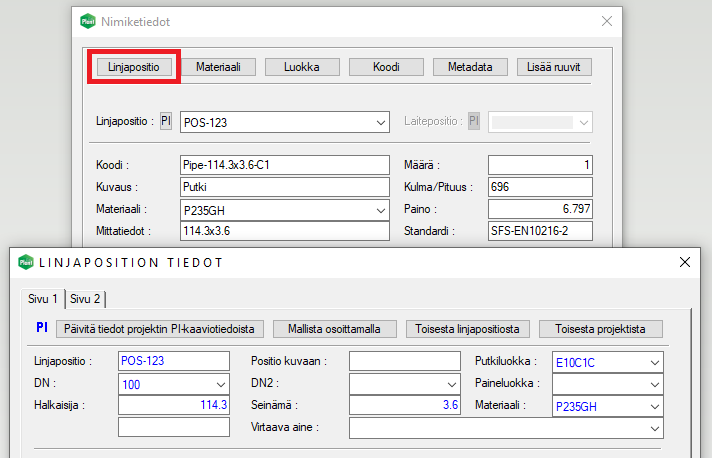Click Päivitä tiedot projektin PI-kaaviotiedoista button
712x458 pixels.
tap(159, 328)
